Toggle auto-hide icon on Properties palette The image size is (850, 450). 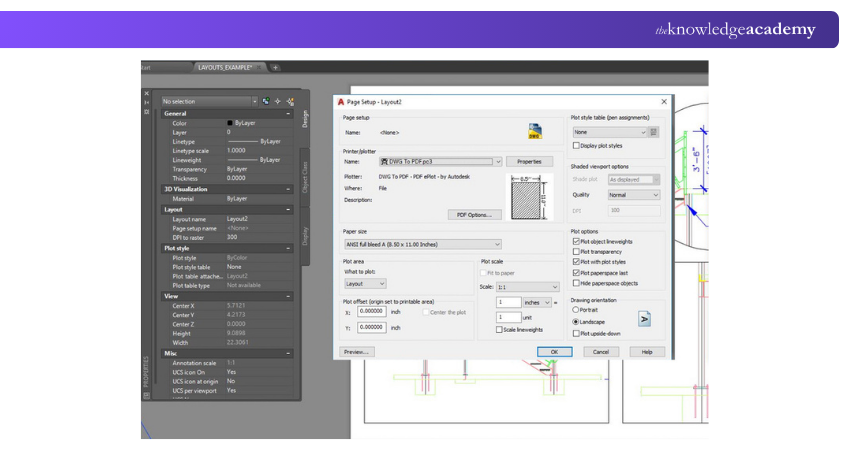pyautogui.click(x=146, y=102)
